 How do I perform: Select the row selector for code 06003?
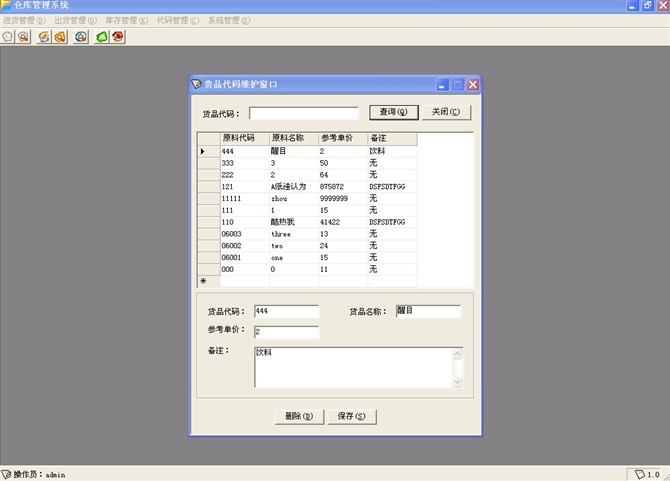point(209,234)
